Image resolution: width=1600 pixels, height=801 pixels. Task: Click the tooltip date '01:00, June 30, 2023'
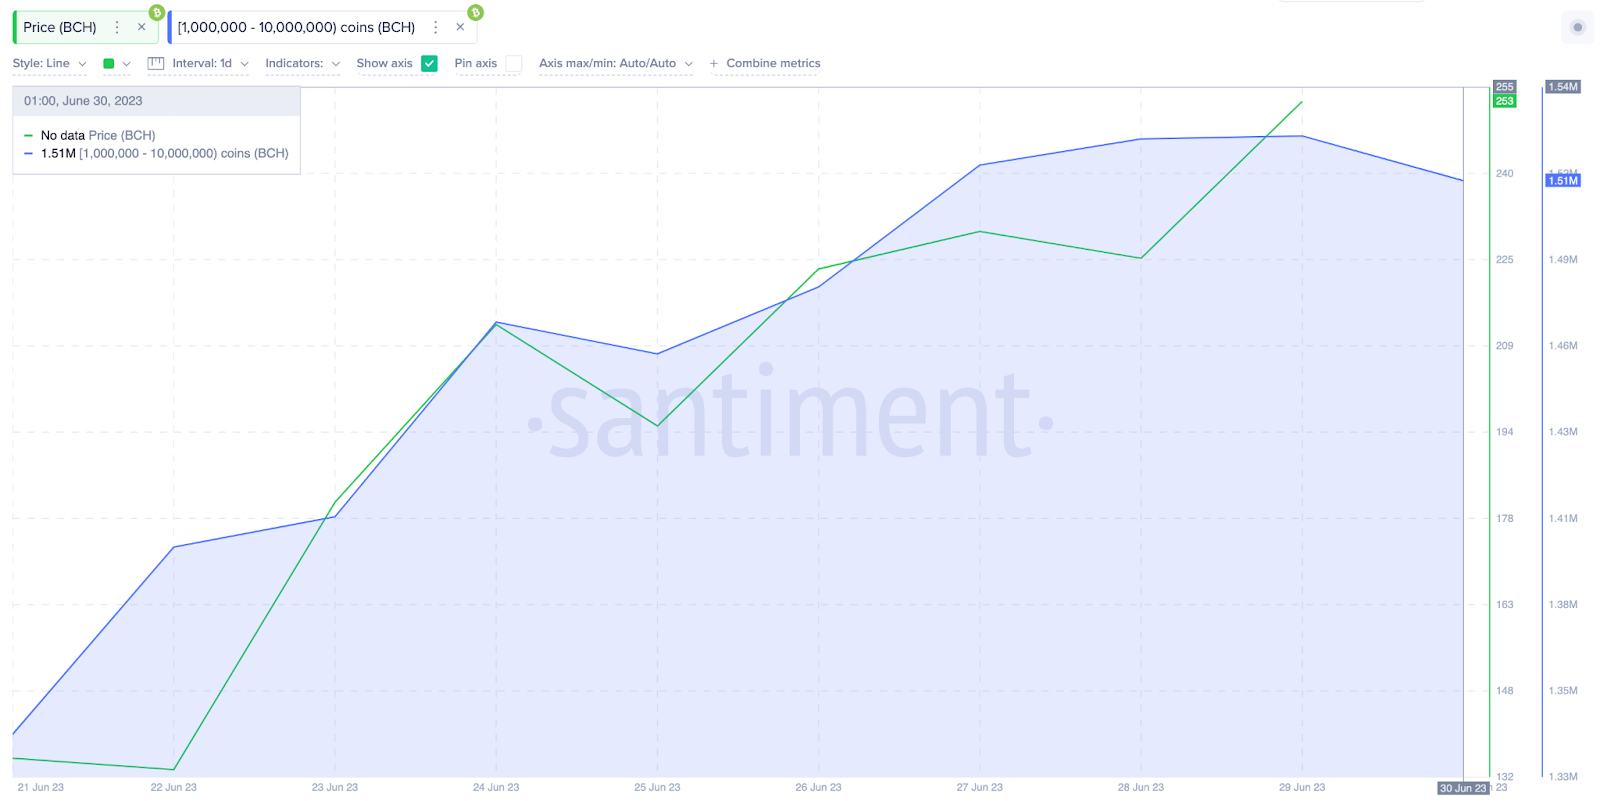coord(83,101)
